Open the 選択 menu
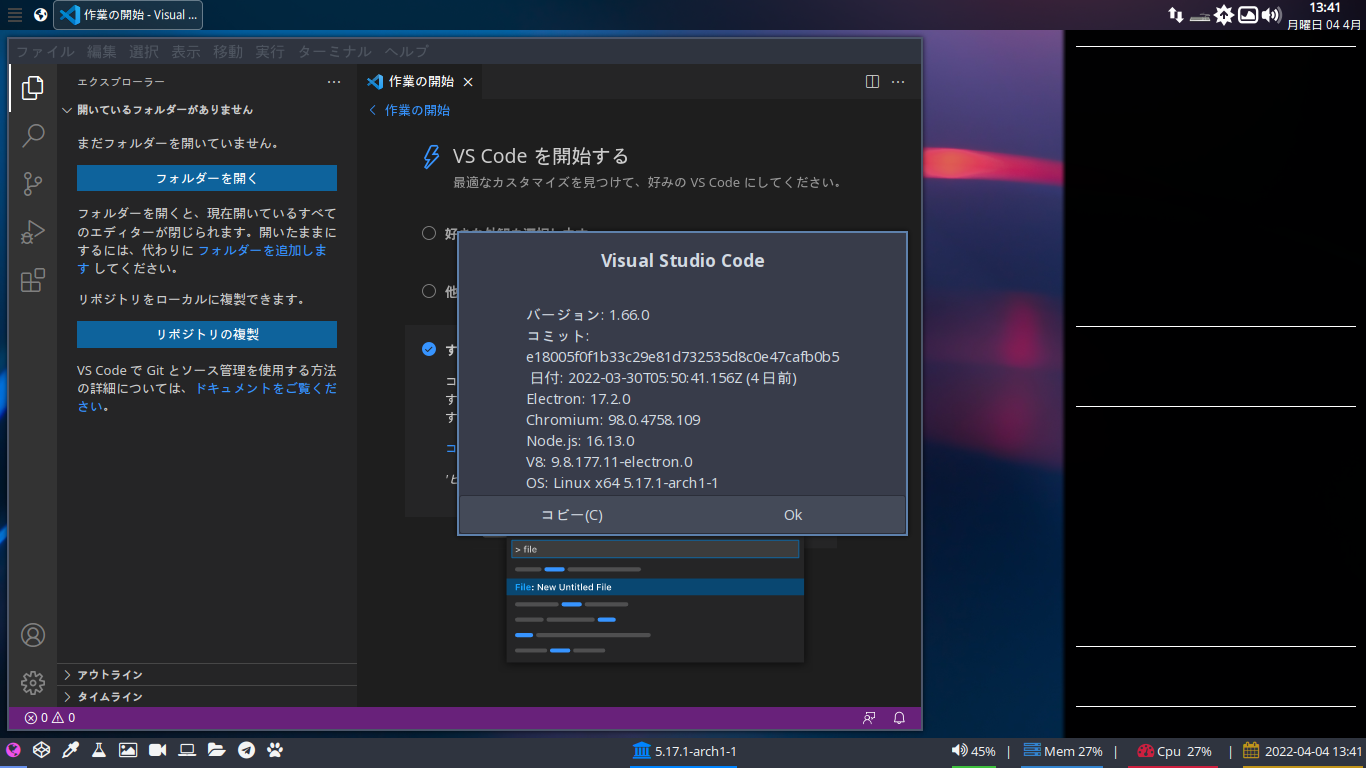This screenshot has height=768, width=1366. click(144, 52)
